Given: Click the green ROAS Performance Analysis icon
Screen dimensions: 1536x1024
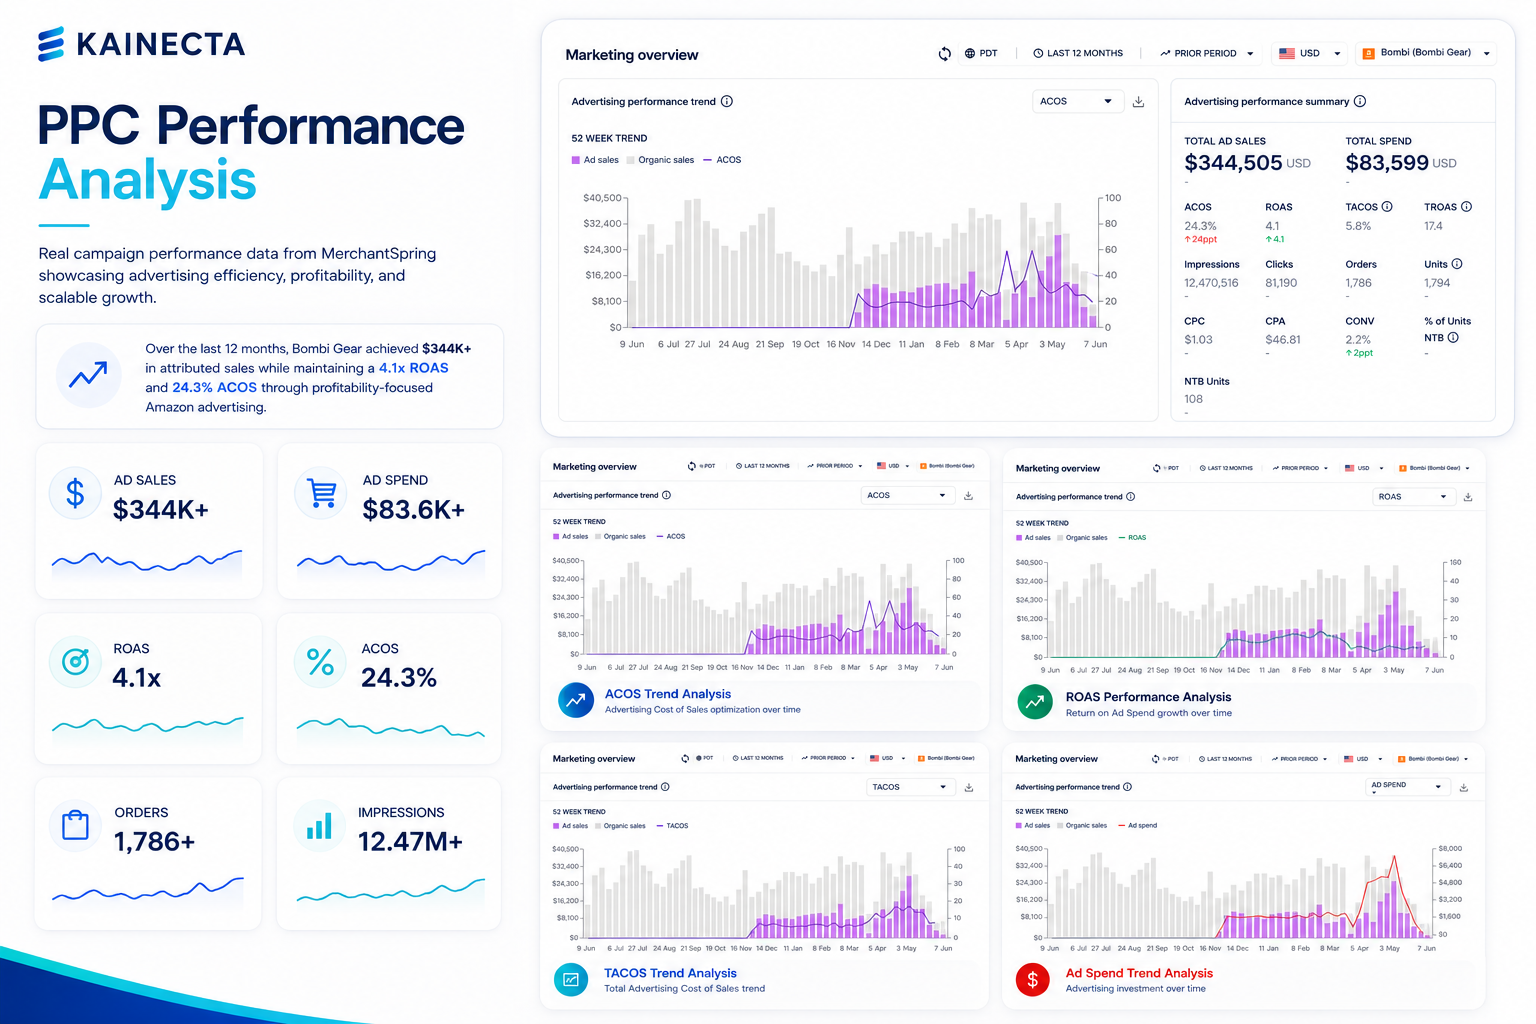Looking at the screenshot, I should tap(1035, 703).
